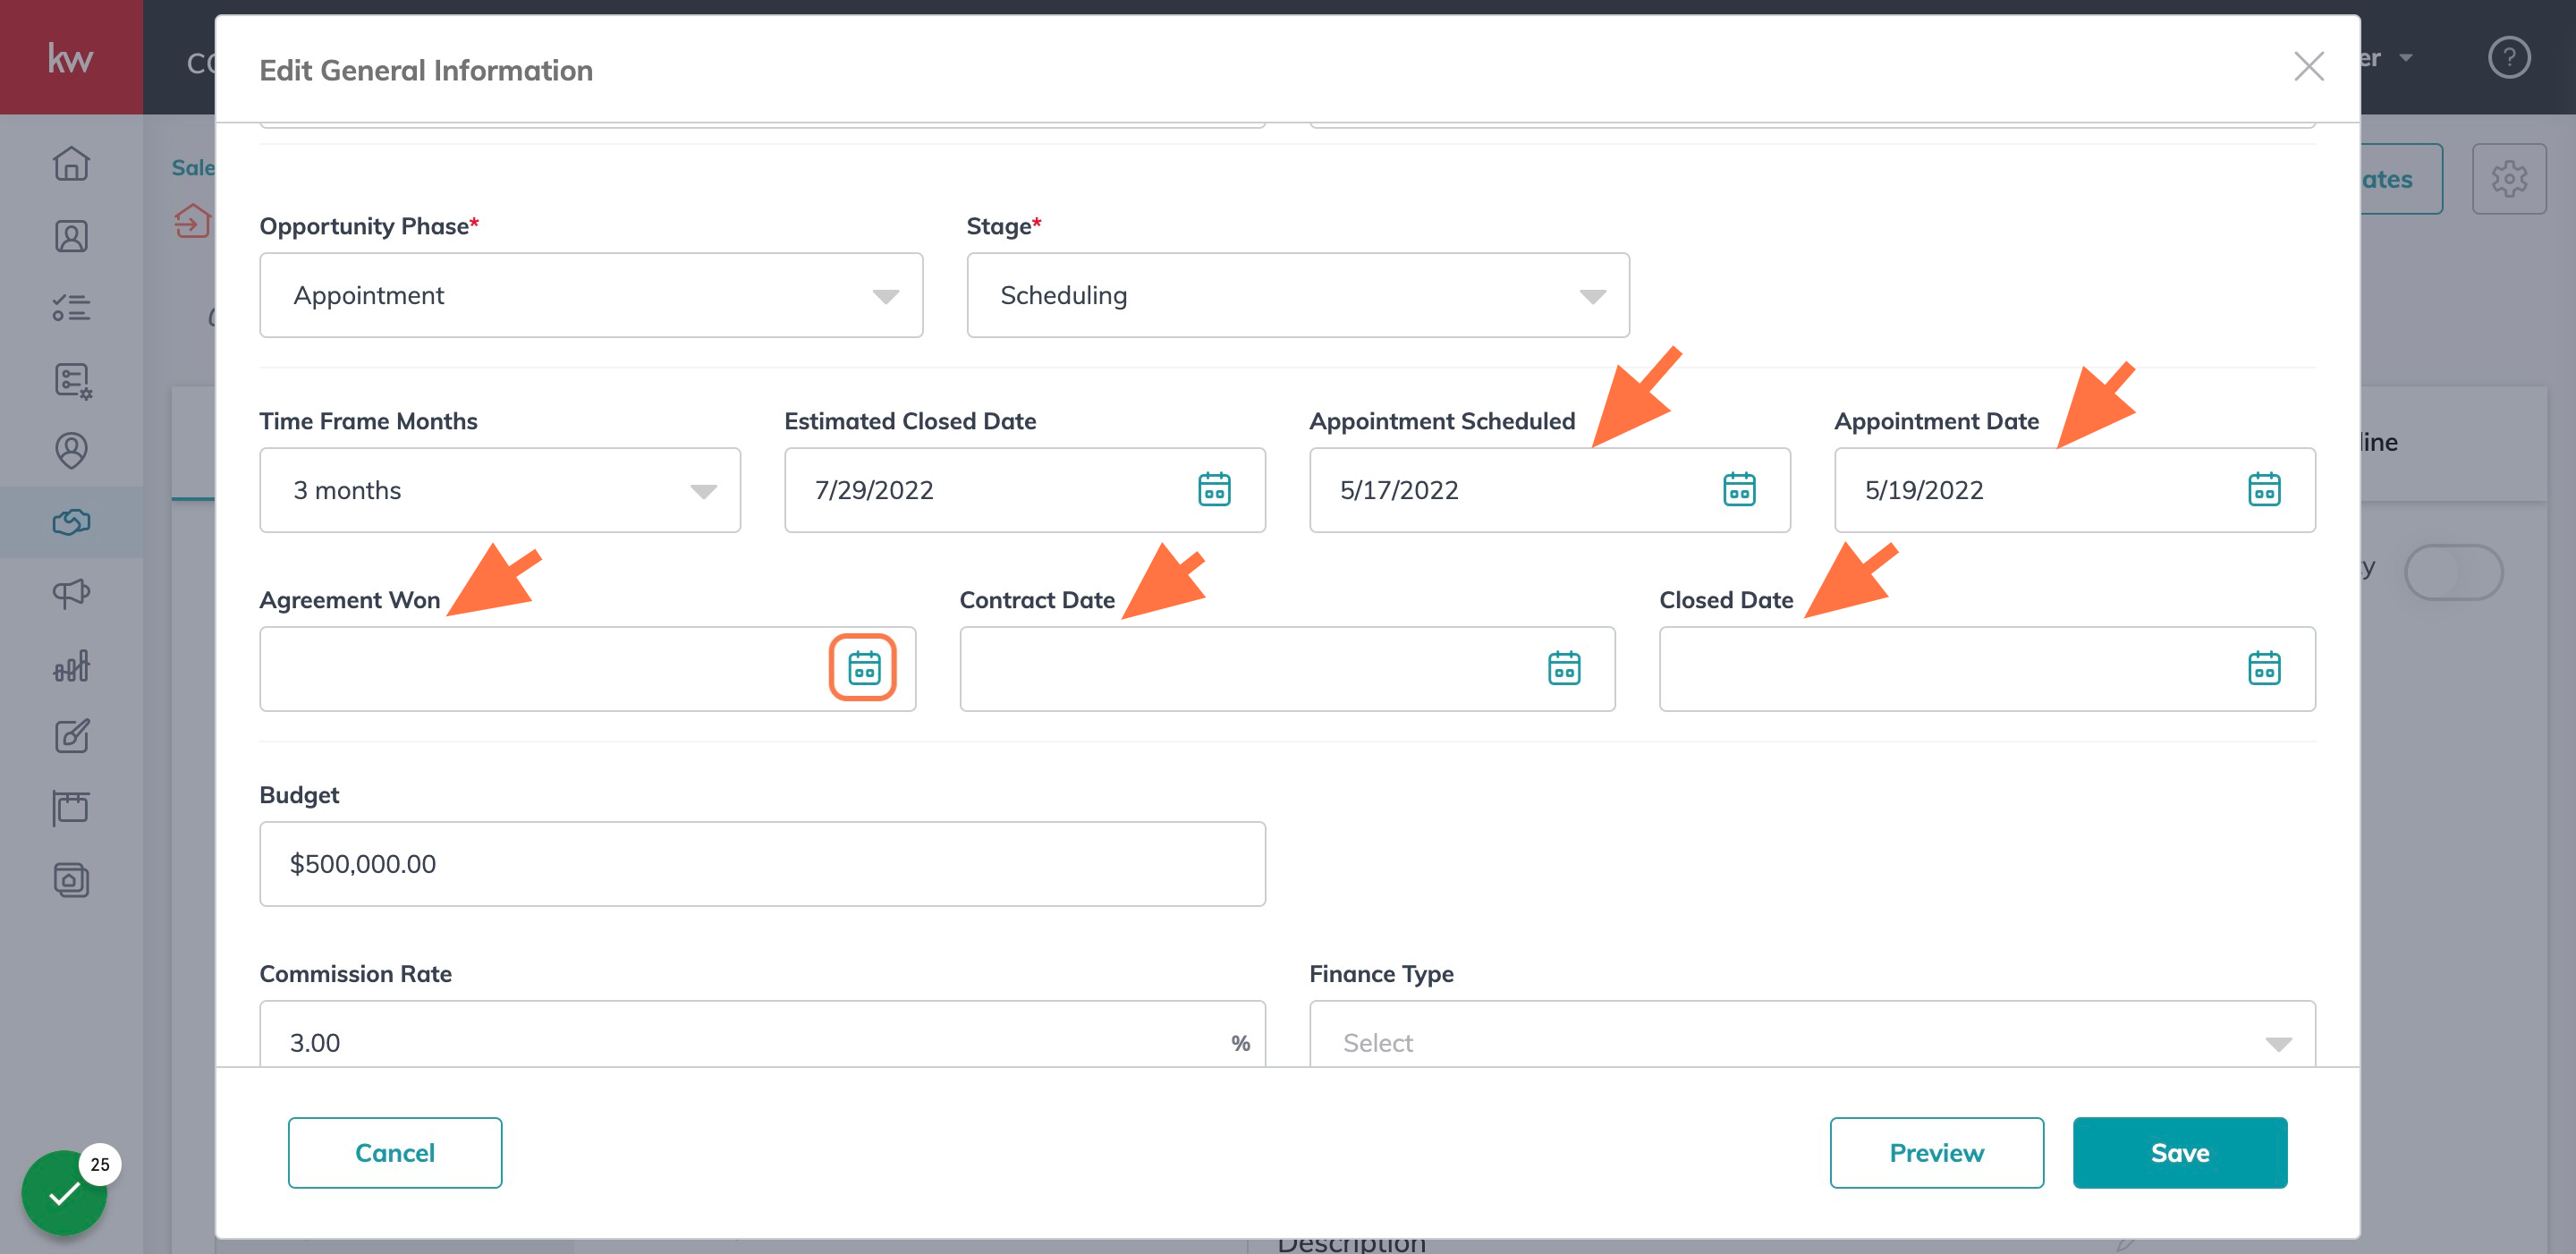
Task: Open the Finance Type Select dropdown
Action: click(1812, 1034)
